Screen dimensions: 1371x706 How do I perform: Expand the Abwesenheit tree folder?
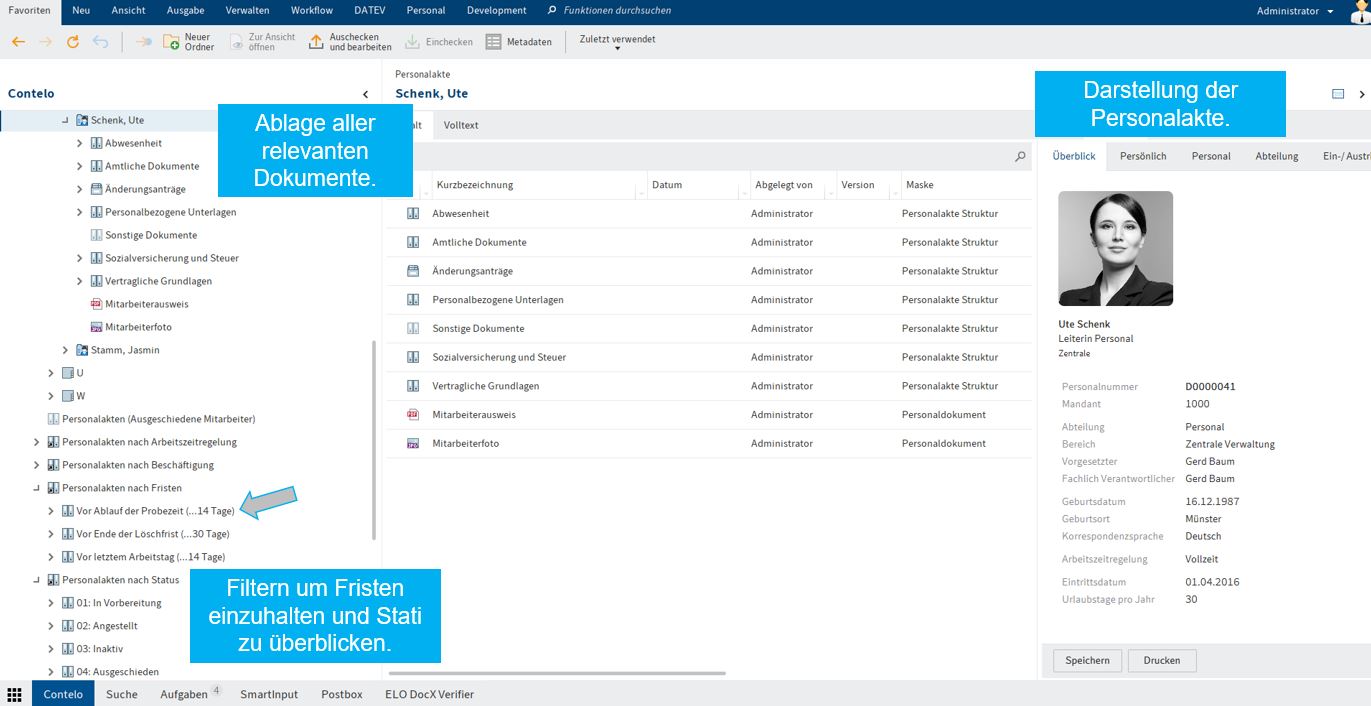[80, 143]
